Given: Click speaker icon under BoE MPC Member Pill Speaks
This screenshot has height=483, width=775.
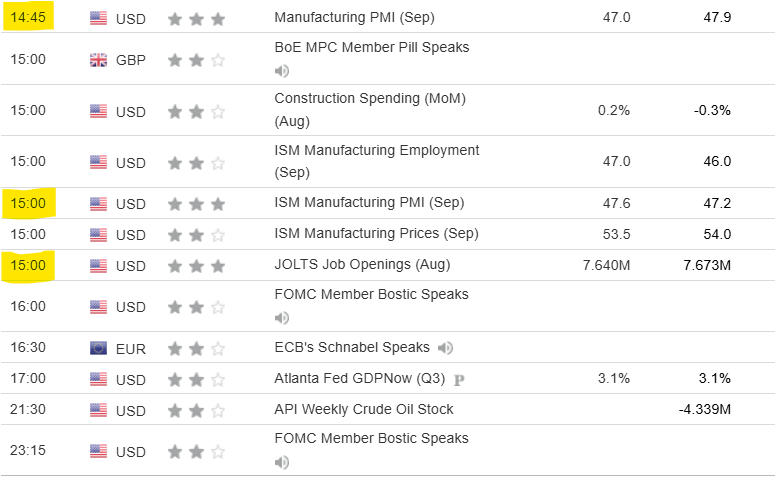Looking at the screenshot, I should coord(282,71).
